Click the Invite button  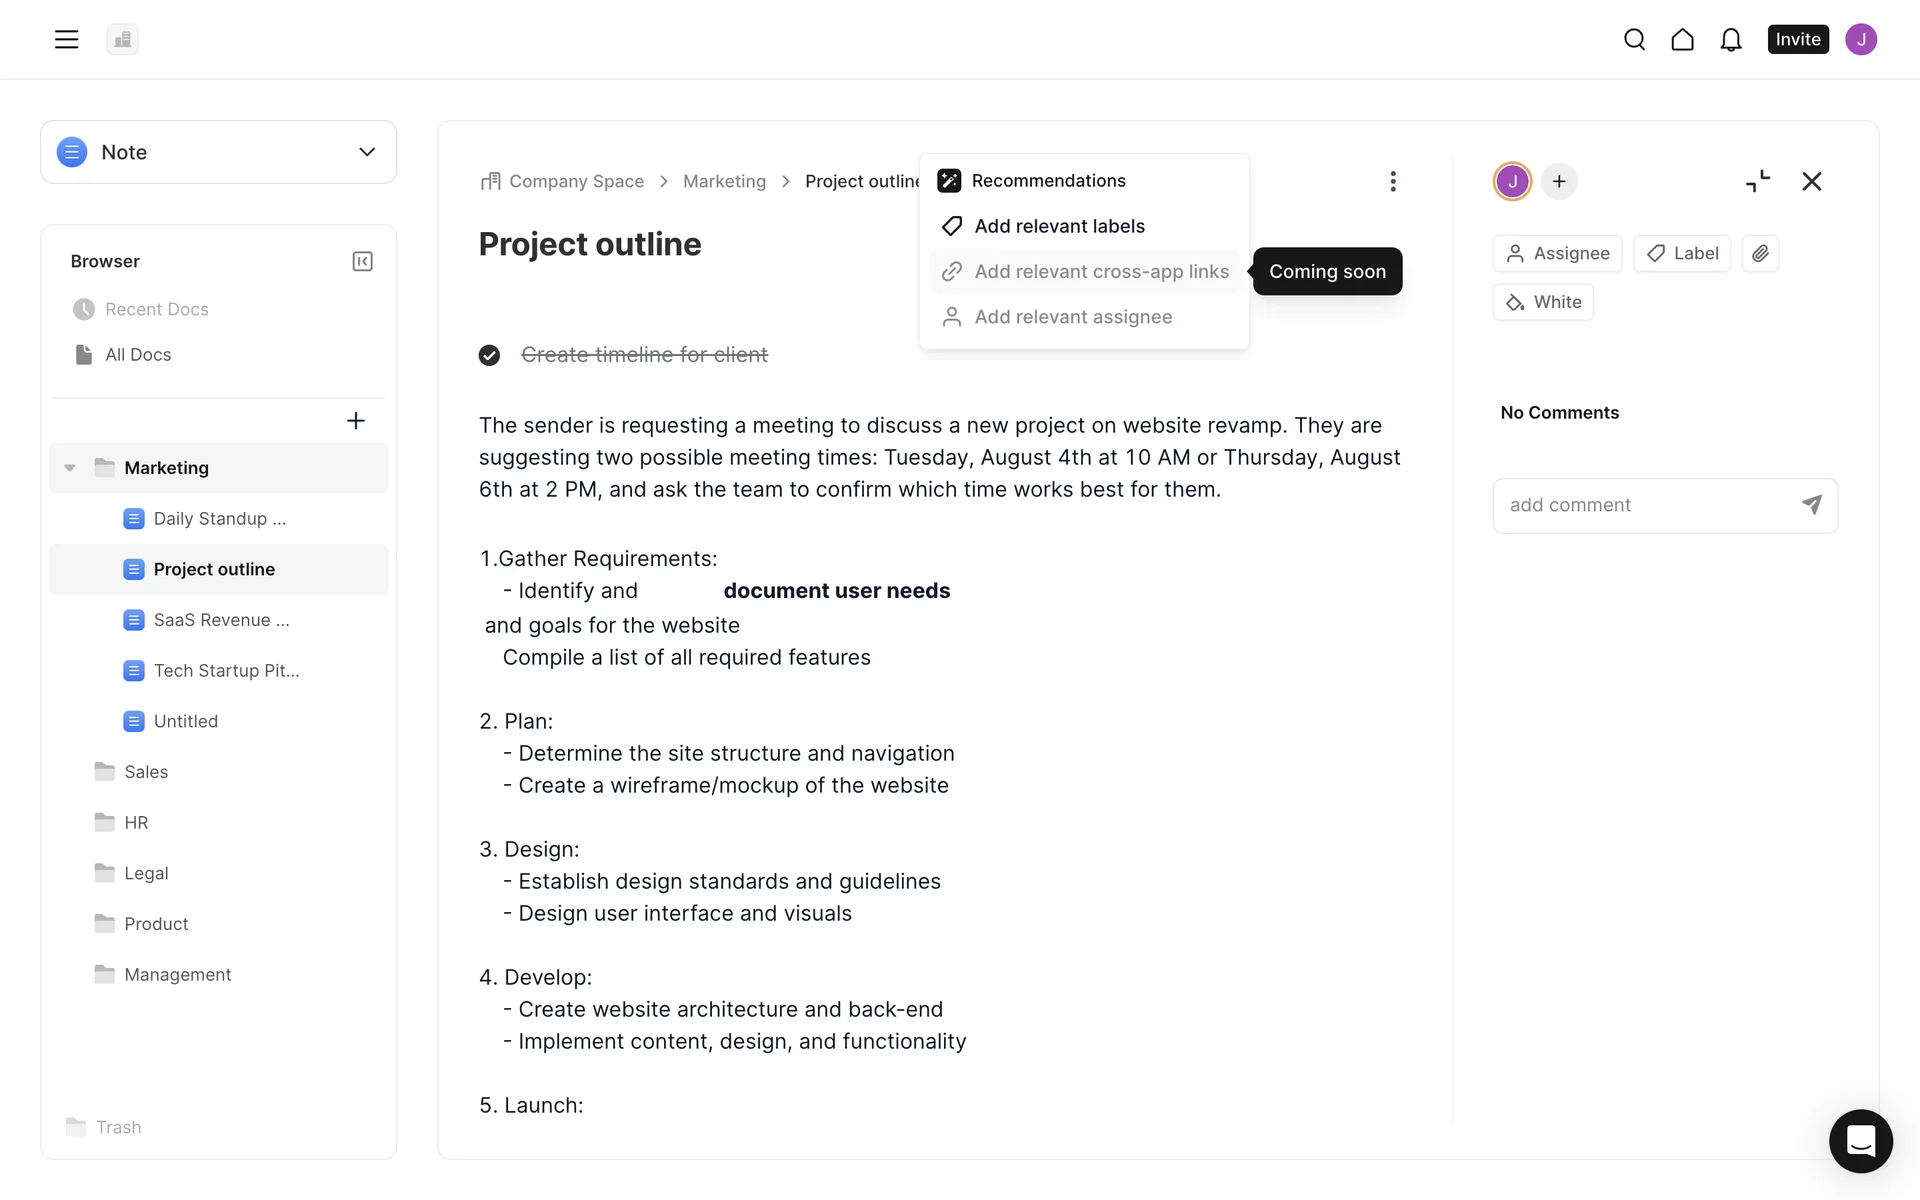[x=1797, y=39]
